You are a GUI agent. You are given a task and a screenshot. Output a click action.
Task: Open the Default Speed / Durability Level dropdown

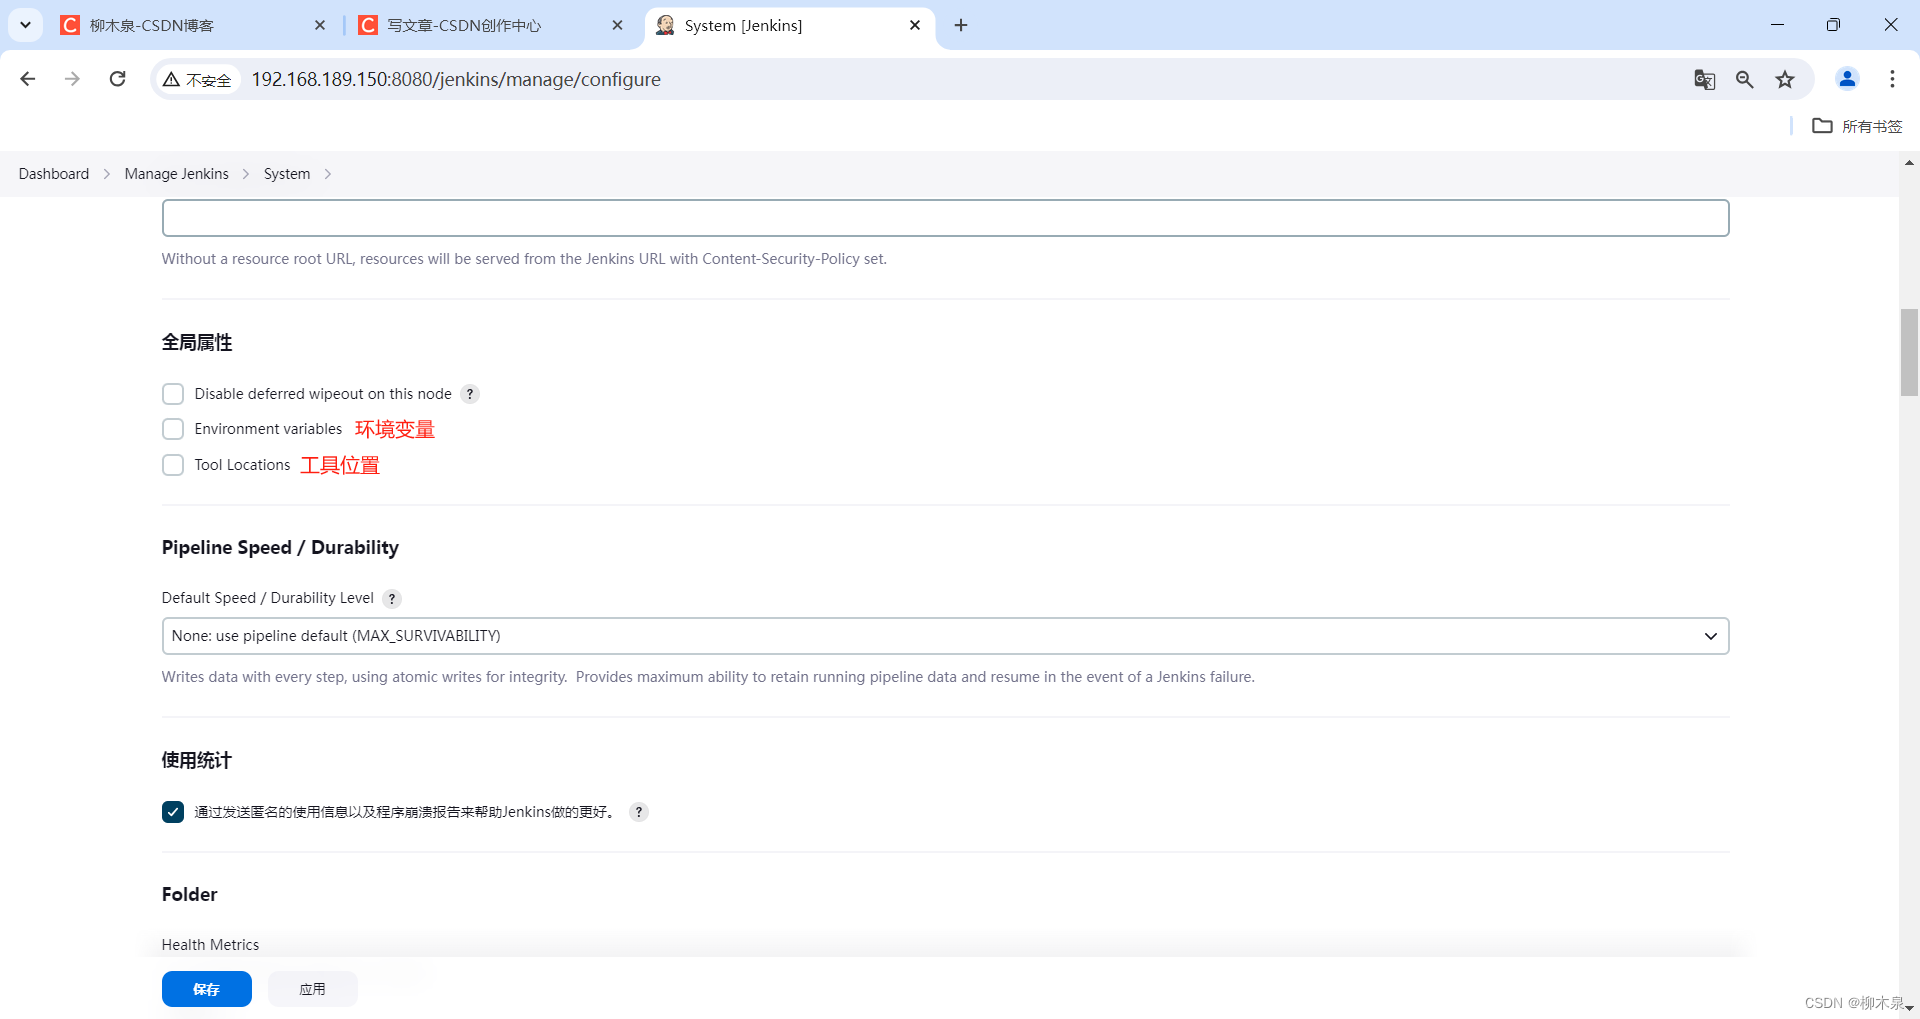point(945,636)
